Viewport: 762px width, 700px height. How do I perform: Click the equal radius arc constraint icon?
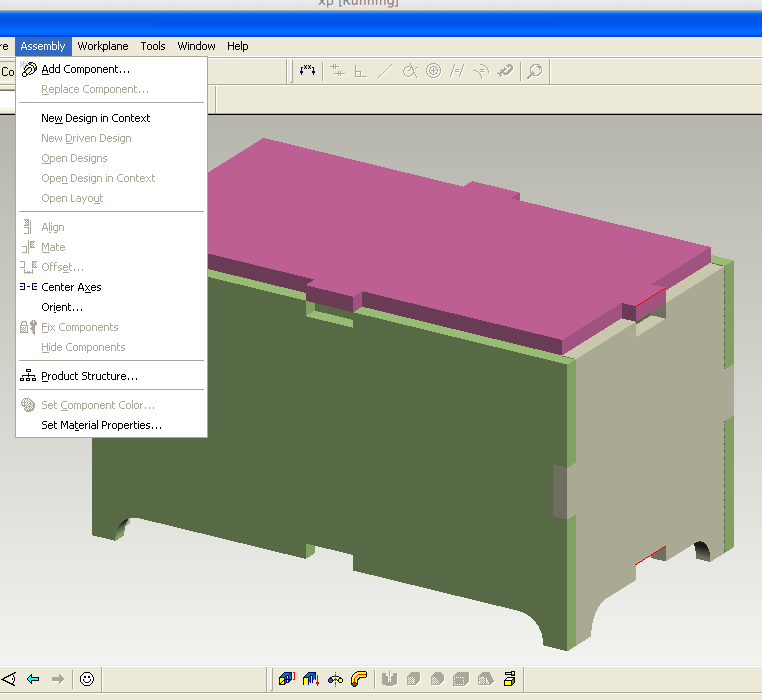pyautogui.click(x=481, y=71)
